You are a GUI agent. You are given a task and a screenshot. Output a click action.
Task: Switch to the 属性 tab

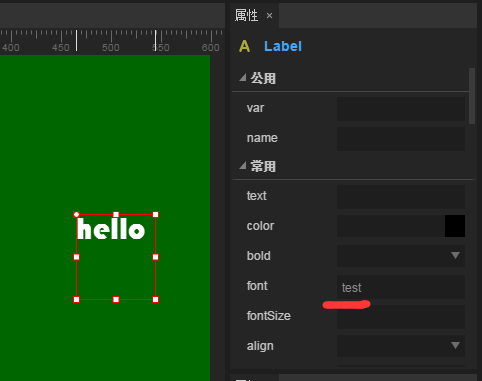pyautogui.click(x=246, y=15)
